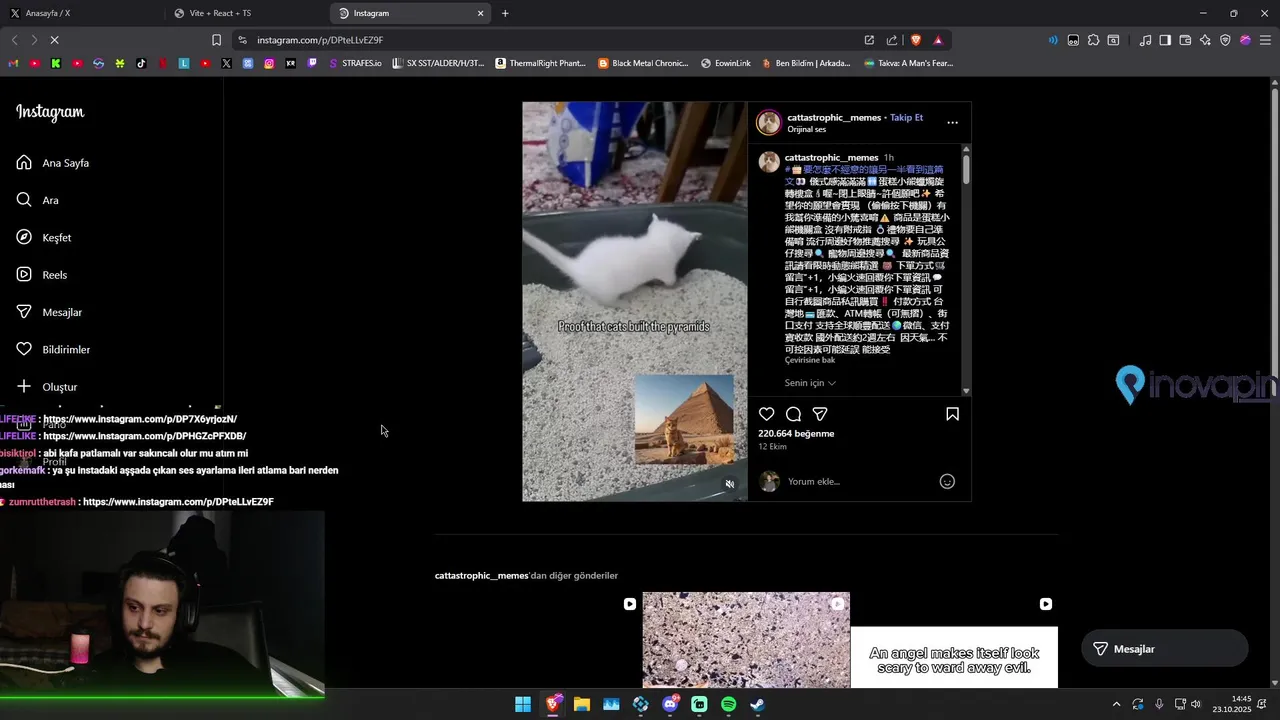The height and width of the screenshot is (720, 1280).
Task: Open the Ara search option
Action: 38,200
